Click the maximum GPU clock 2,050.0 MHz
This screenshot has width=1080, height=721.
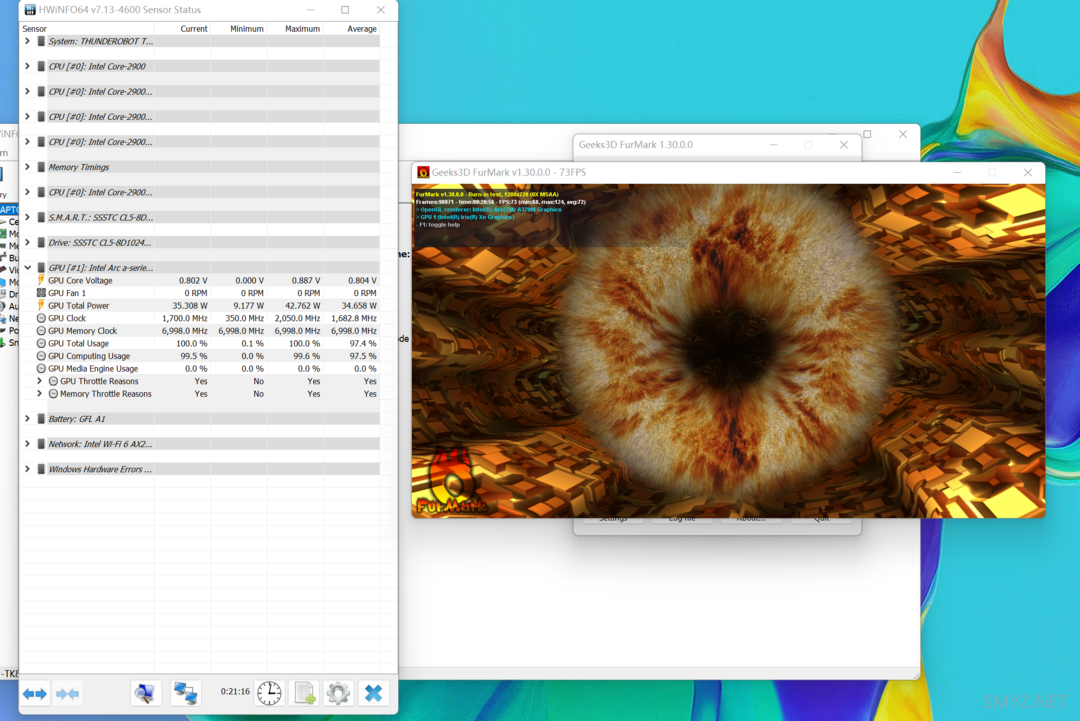298,318
